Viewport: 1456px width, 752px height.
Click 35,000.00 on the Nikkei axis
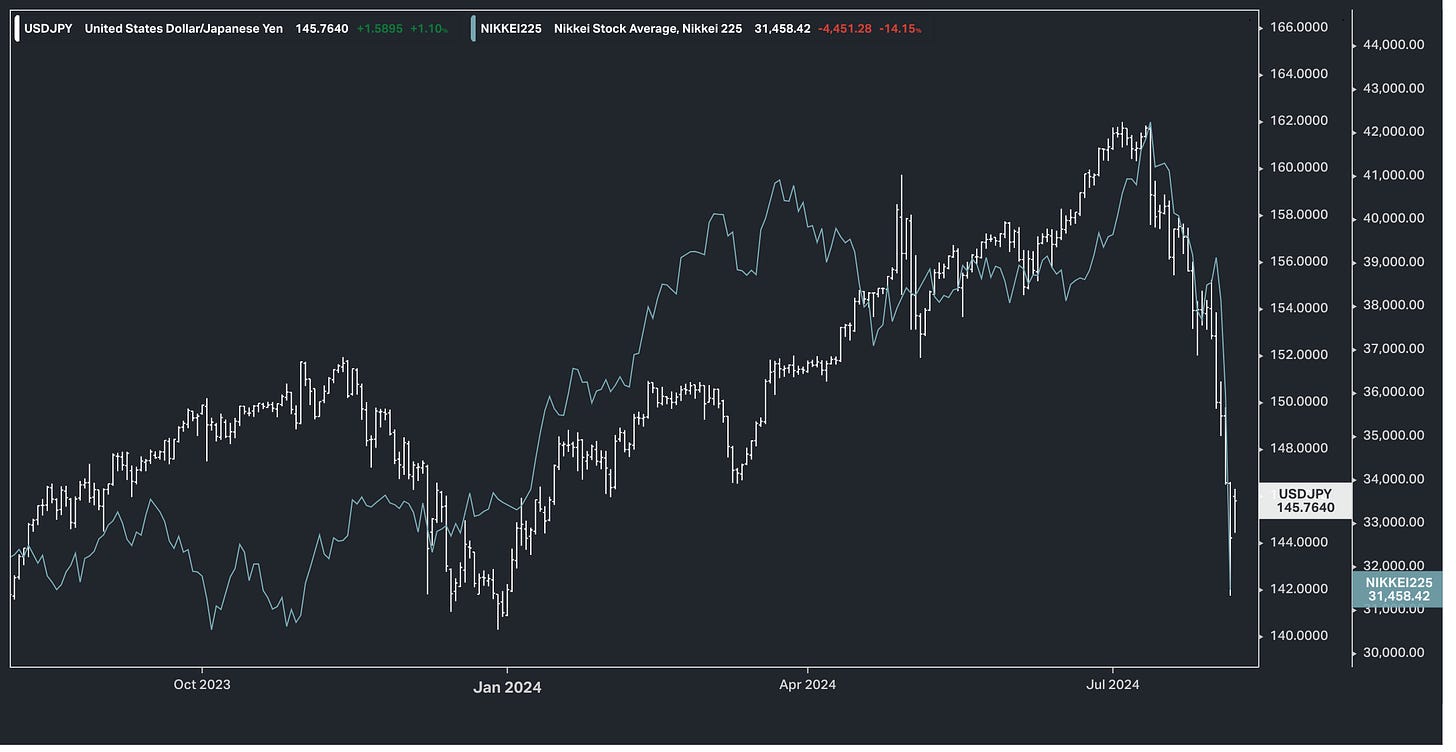(1393, 435)
